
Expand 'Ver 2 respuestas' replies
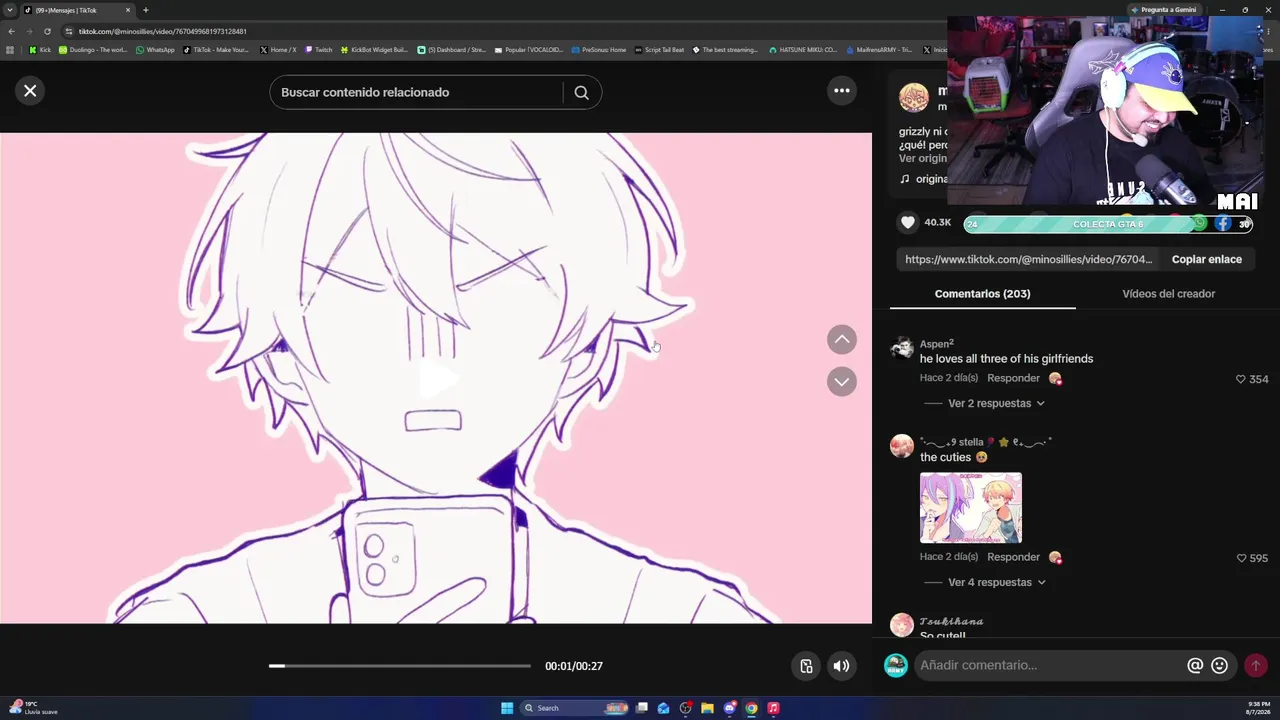point(996,403)
